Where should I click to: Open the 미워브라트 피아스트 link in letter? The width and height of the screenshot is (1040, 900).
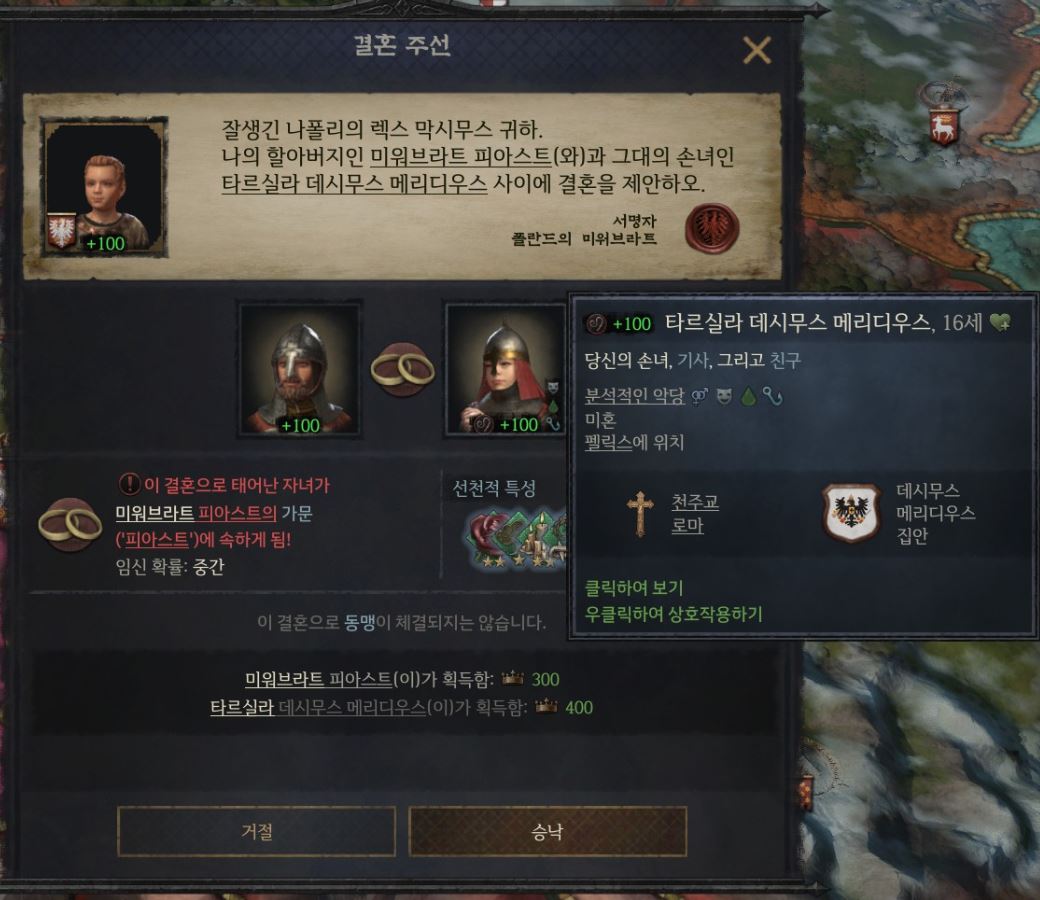460,157
